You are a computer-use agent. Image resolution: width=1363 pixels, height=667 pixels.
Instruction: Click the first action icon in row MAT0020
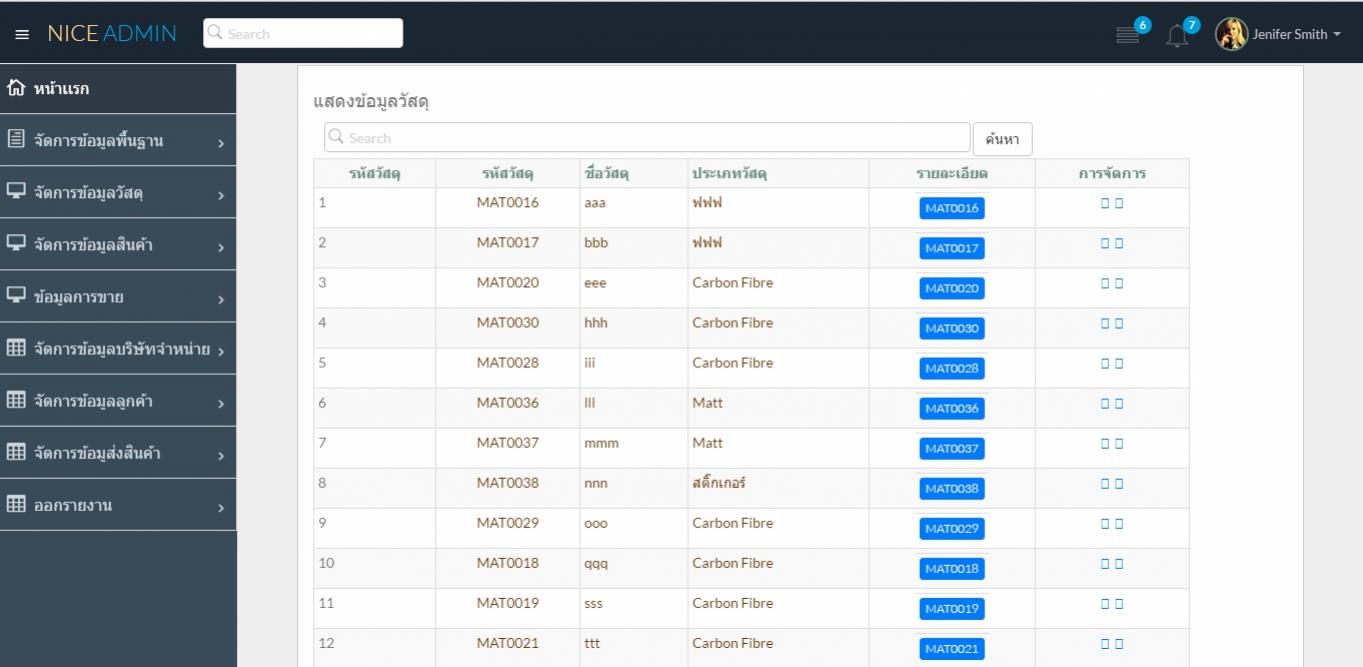point(1106,283)
